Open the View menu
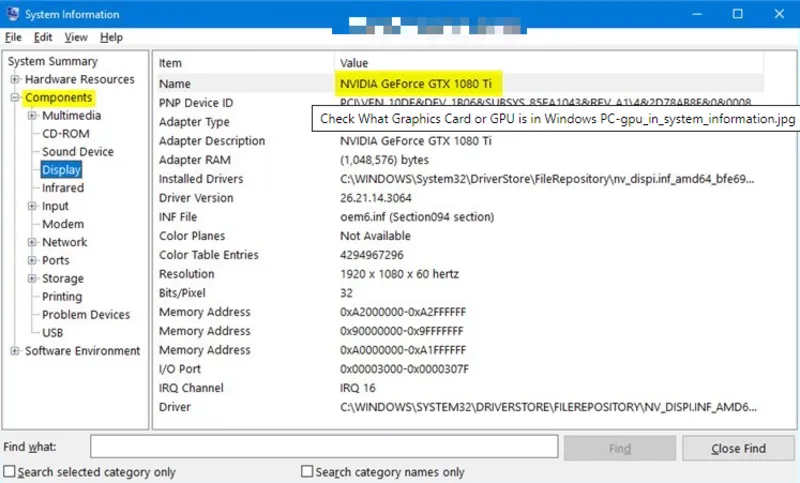The image size is (800, 483). pyautogui.click(x=76, y=37)
